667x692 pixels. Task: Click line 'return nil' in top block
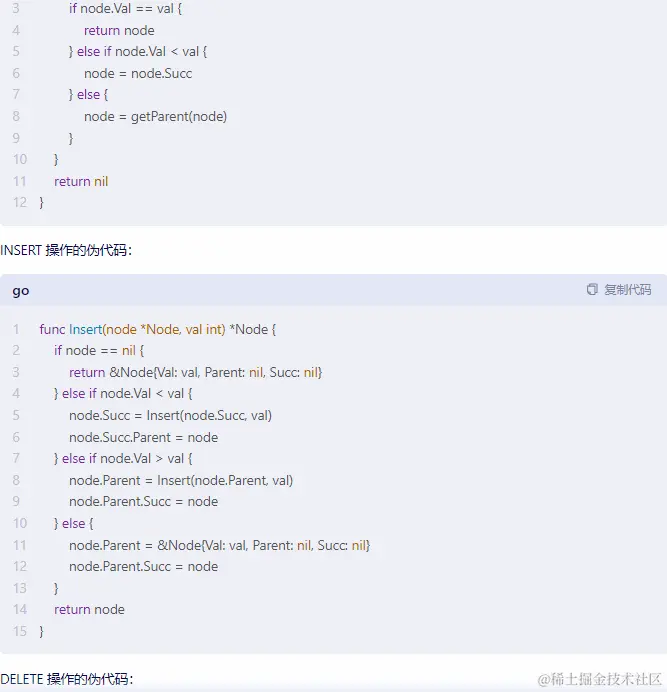pyautogui.click(x=81, y=181)
